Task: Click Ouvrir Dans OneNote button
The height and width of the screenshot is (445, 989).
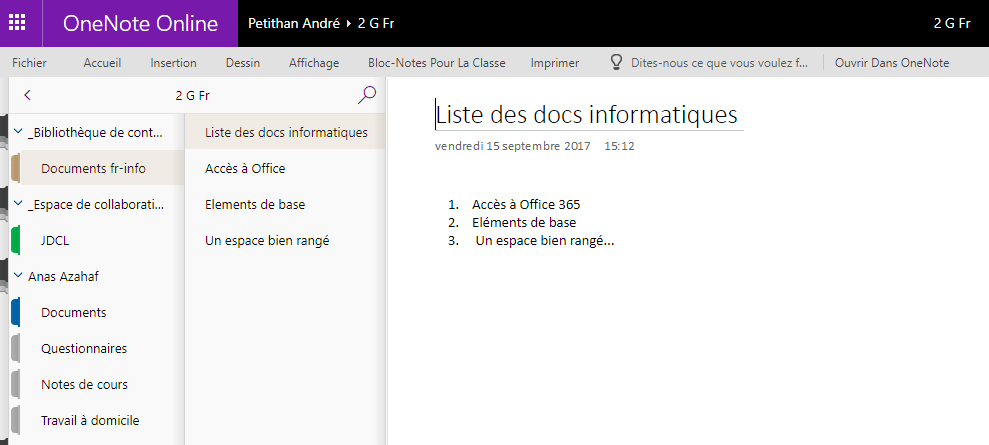Action: click(x=892, y=63)
